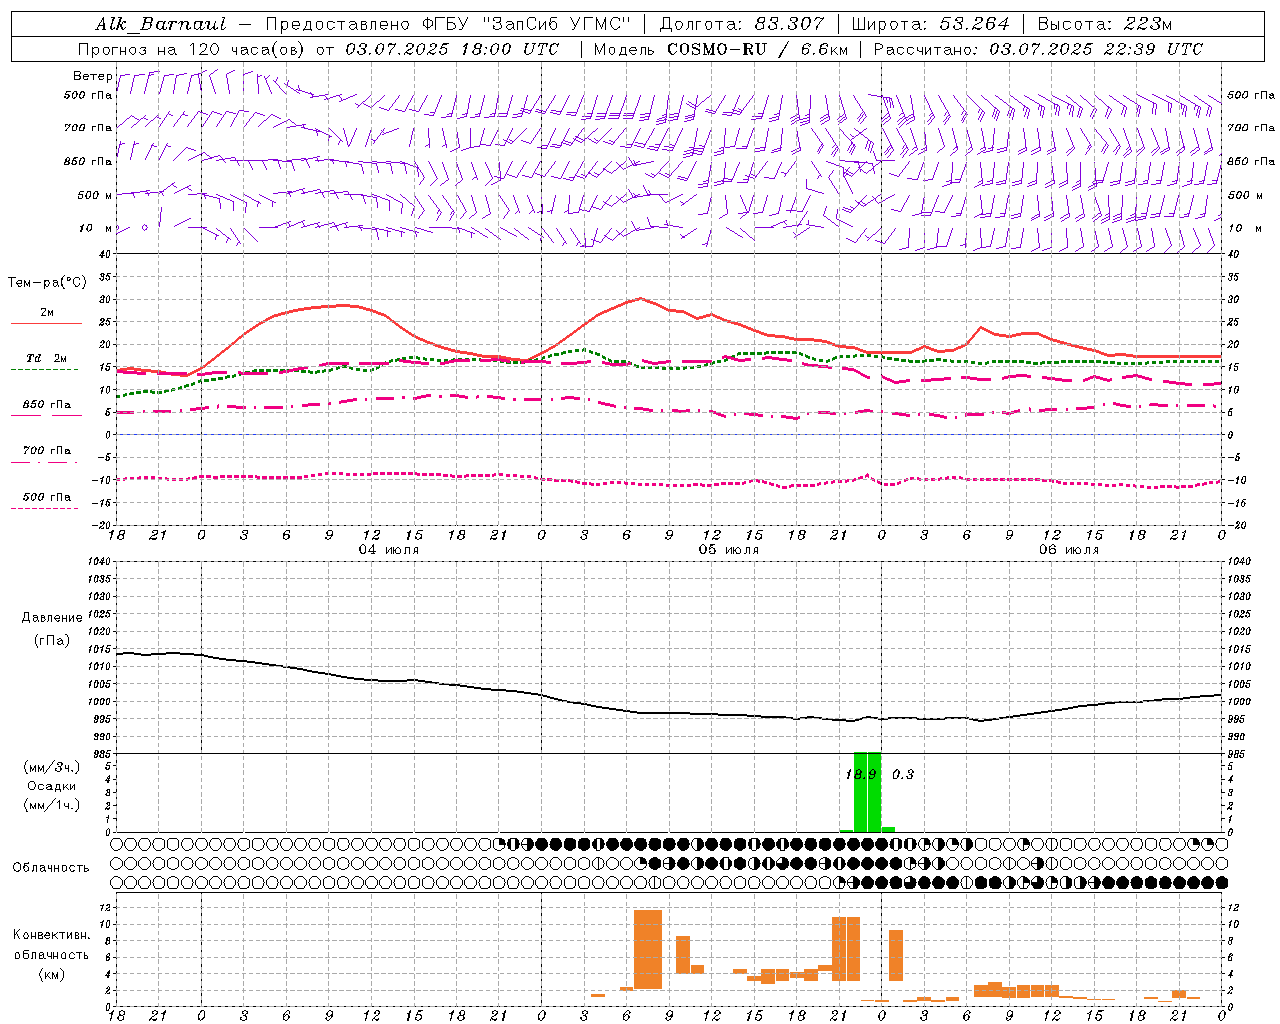Click the "Ветер" wind panel label
This screenshot has width=1280, height=1024.
pos(93,76)
